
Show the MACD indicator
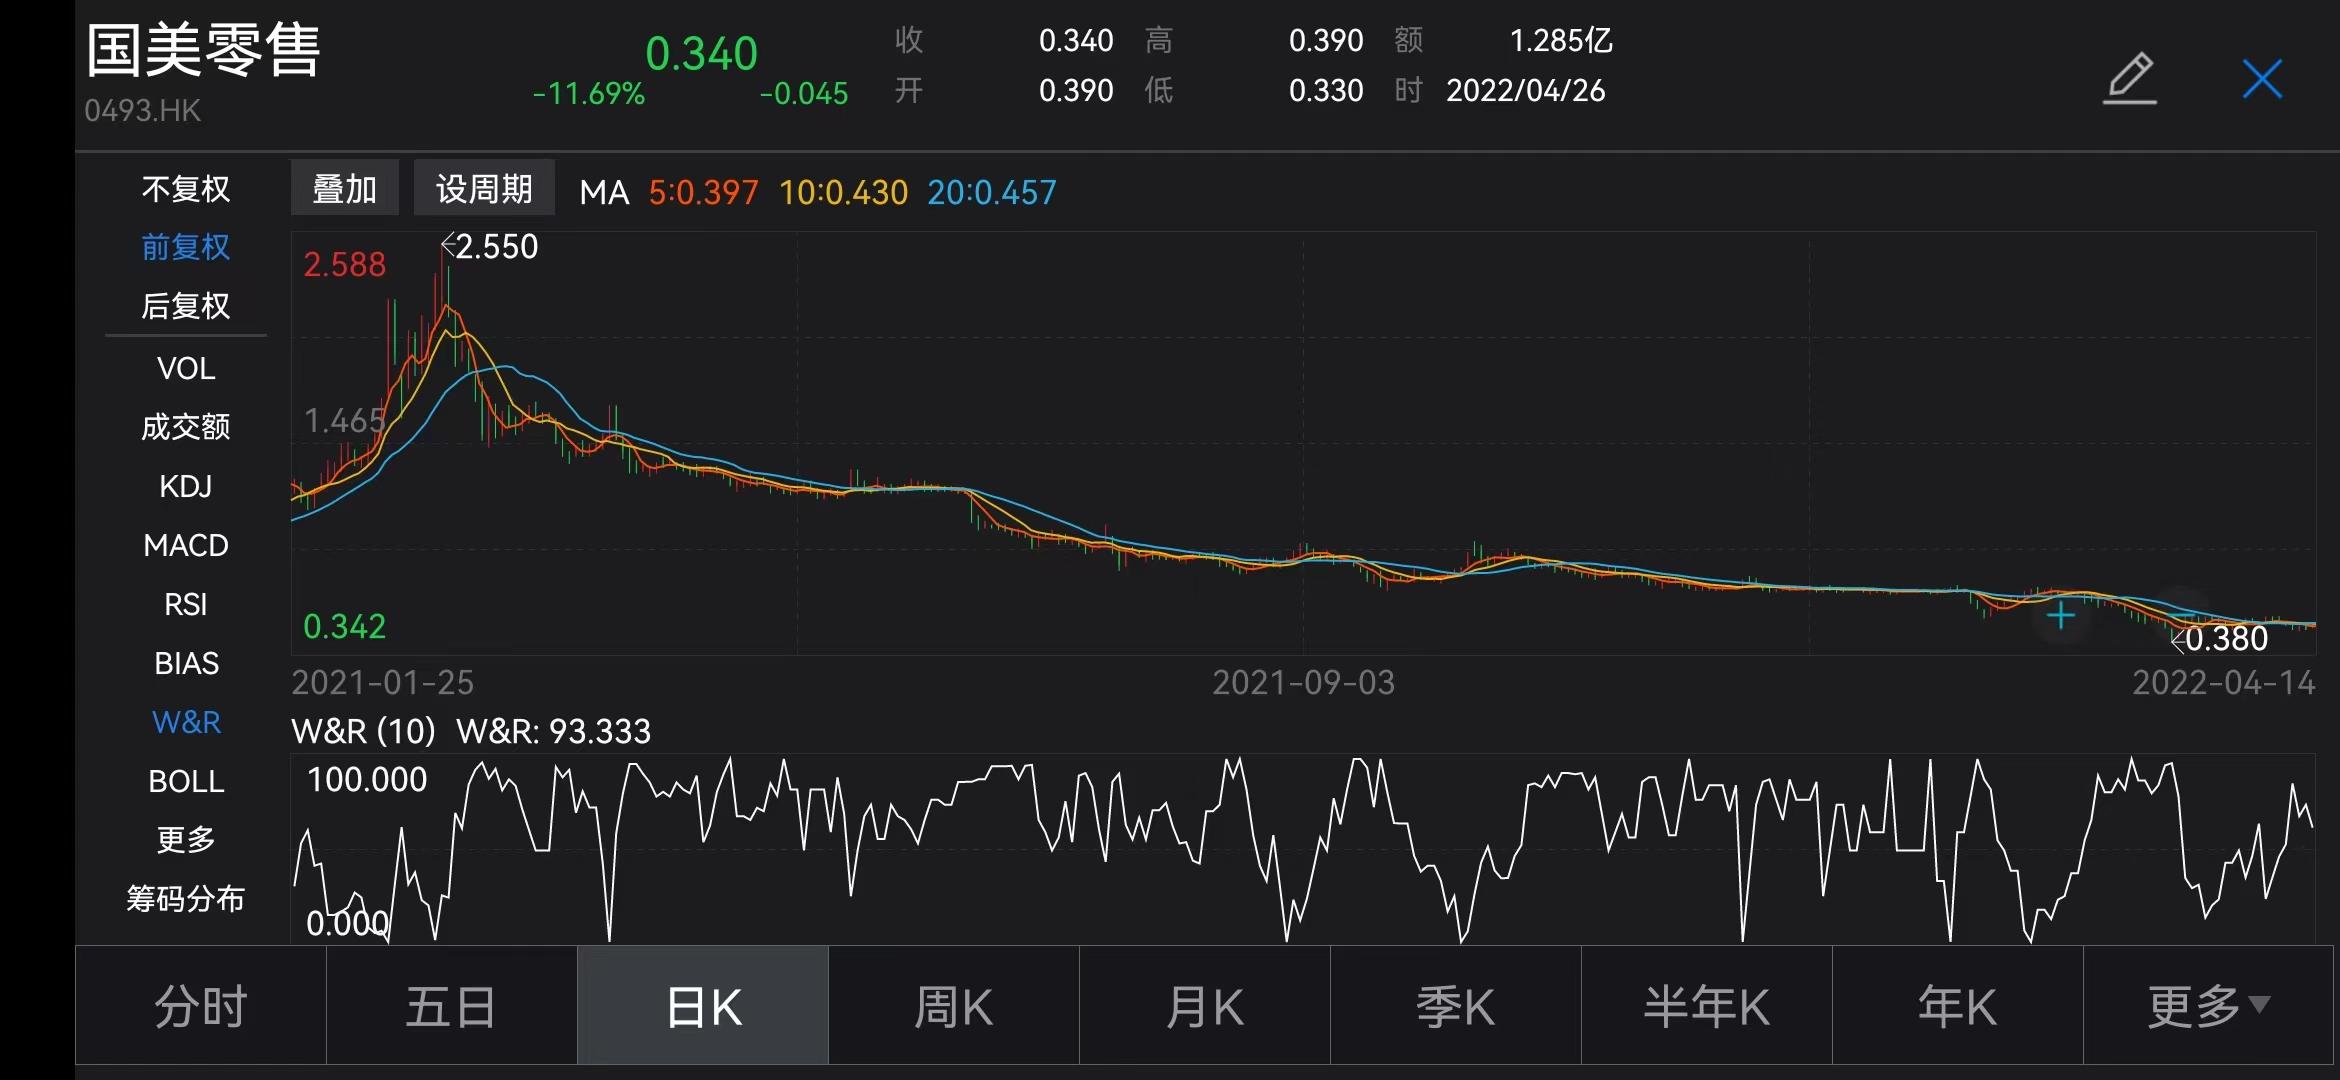186,545
